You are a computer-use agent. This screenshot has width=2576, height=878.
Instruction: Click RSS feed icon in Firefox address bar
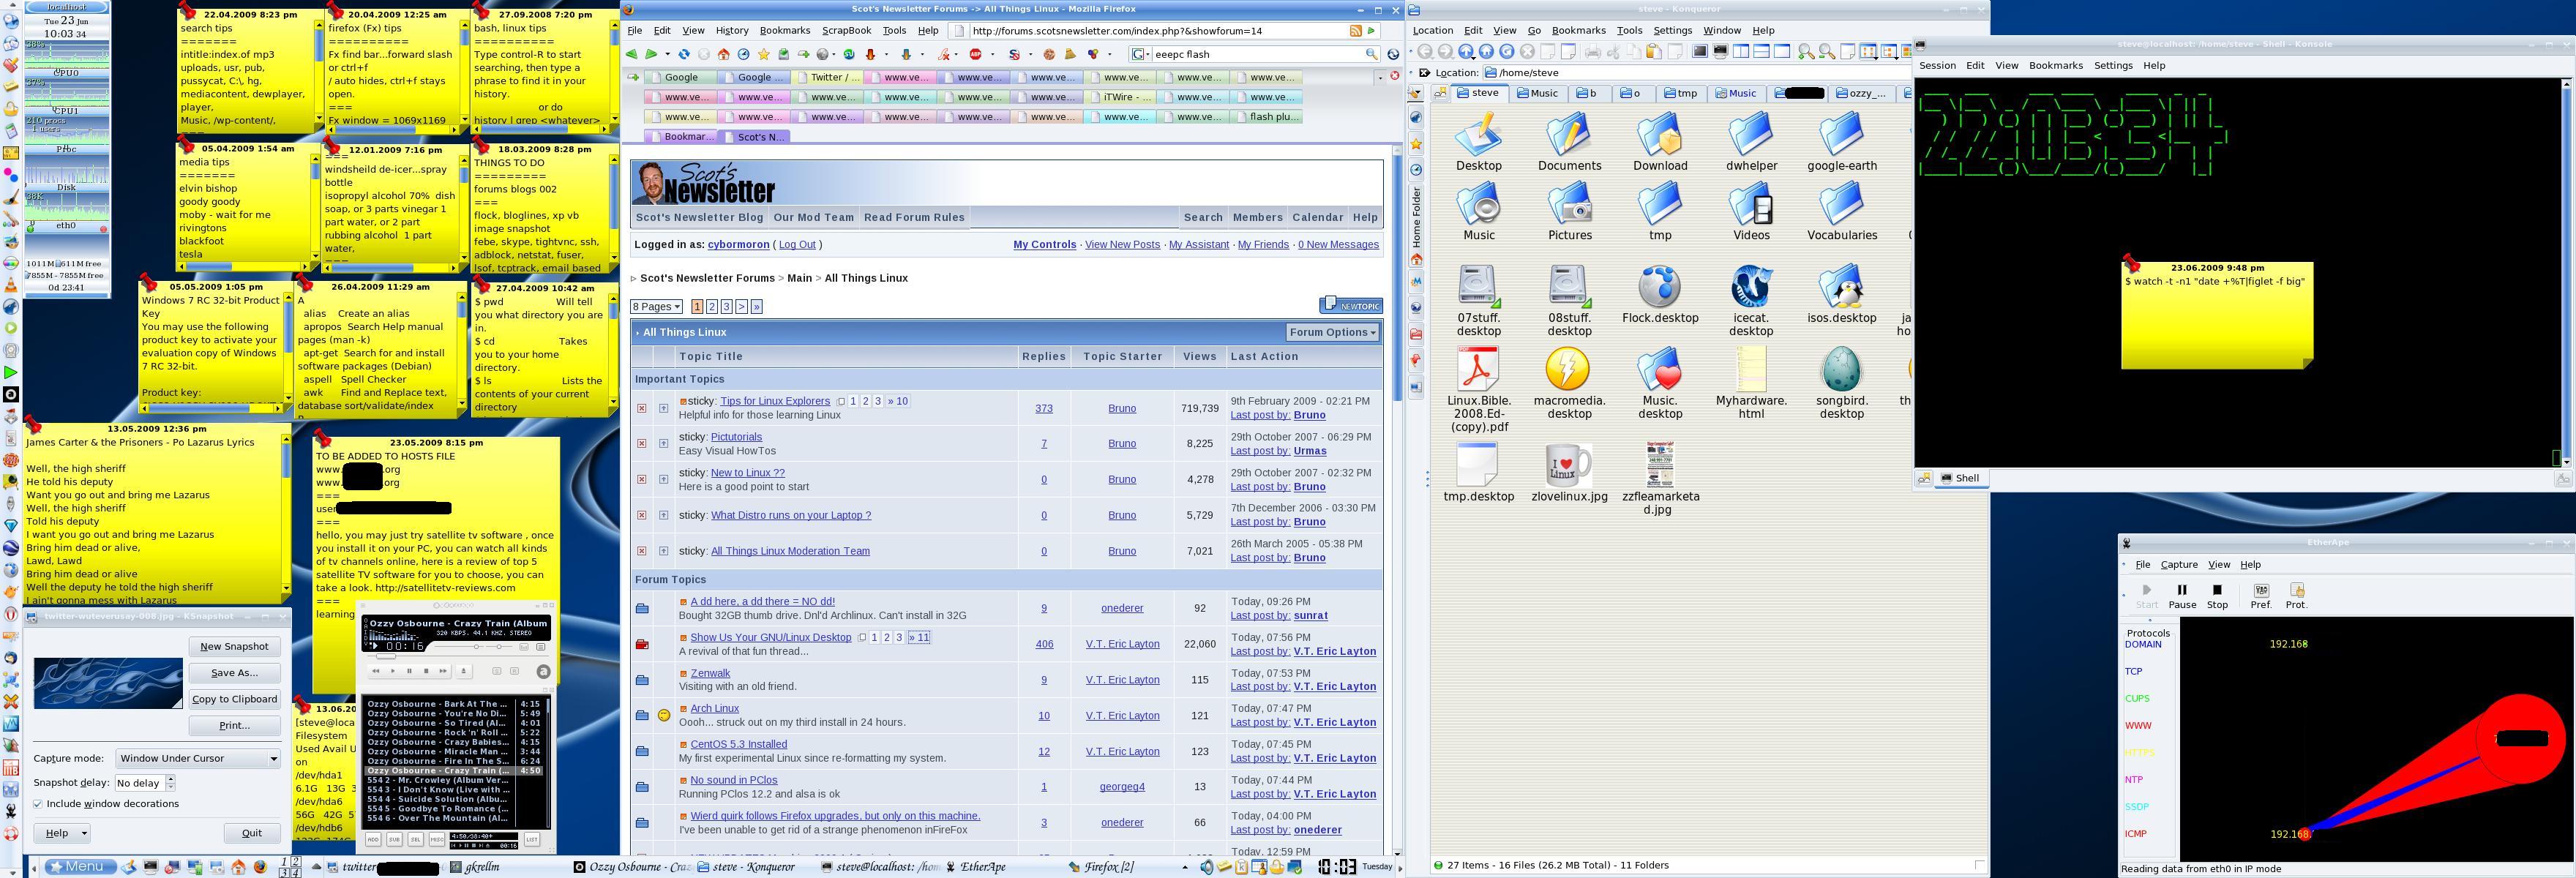[x=1356, y=31]
